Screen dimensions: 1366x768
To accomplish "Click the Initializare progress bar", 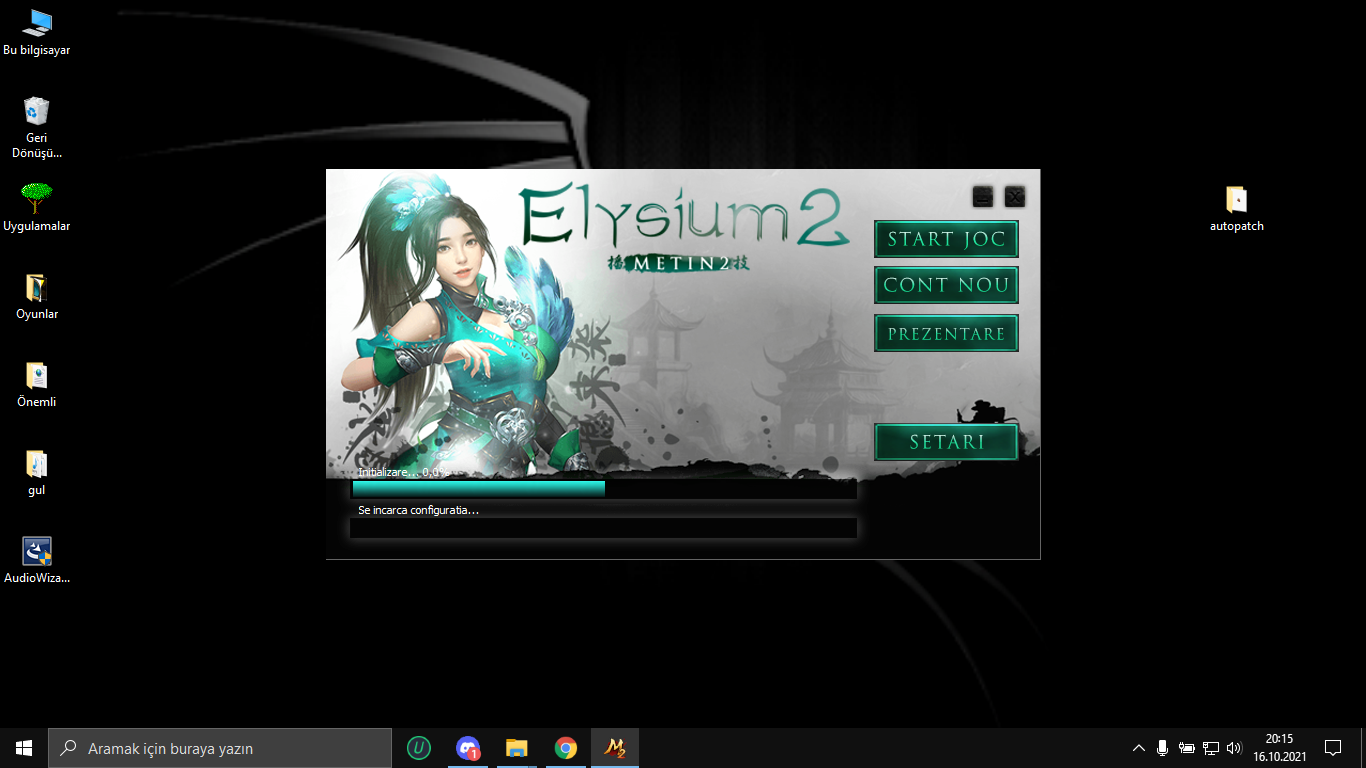I will click(x=604, y=489).
